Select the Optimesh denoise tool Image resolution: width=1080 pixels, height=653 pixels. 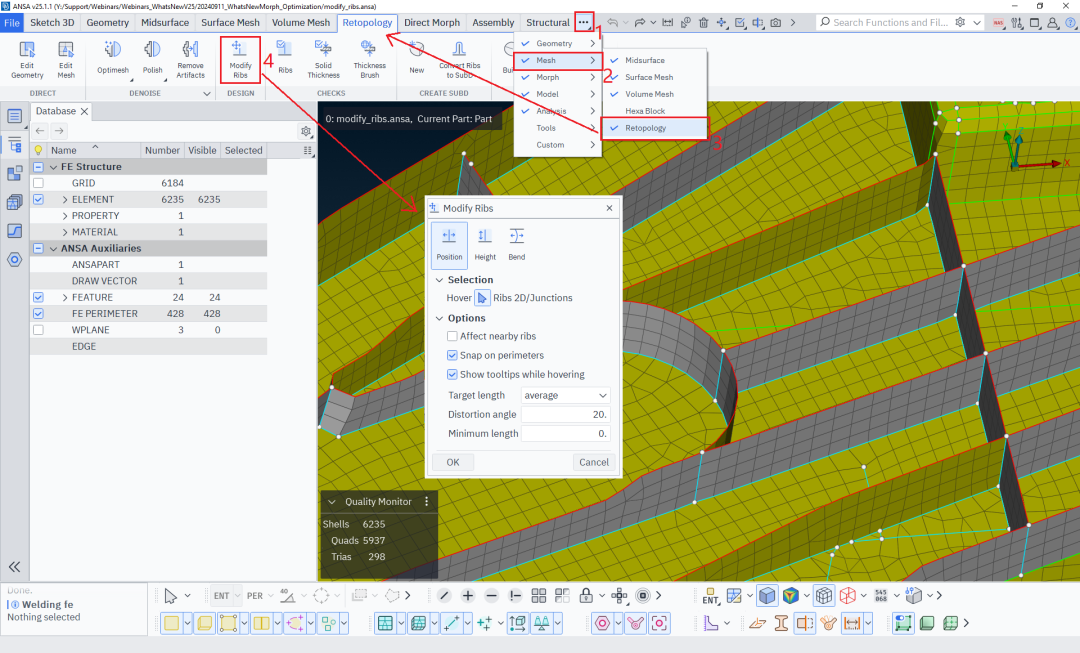pos(113,58)
